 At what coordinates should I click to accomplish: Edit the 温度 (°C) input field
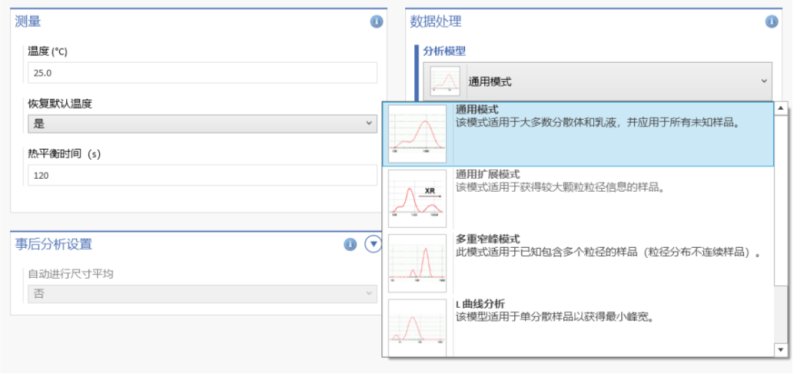click(x=203, y=73)
